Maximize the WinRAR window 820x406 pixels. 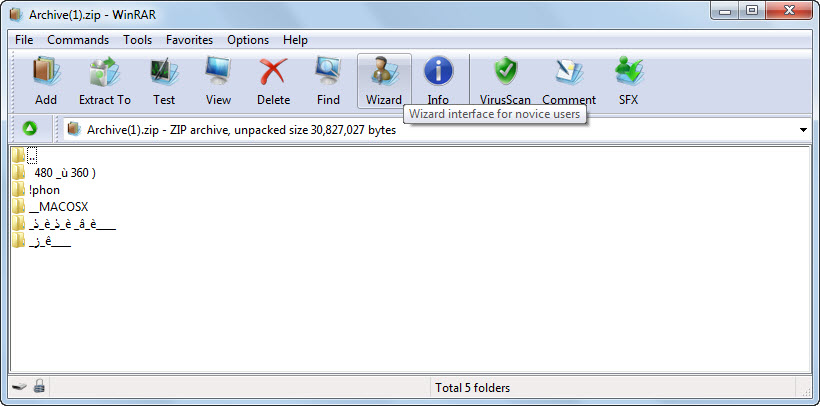(751, 10)
